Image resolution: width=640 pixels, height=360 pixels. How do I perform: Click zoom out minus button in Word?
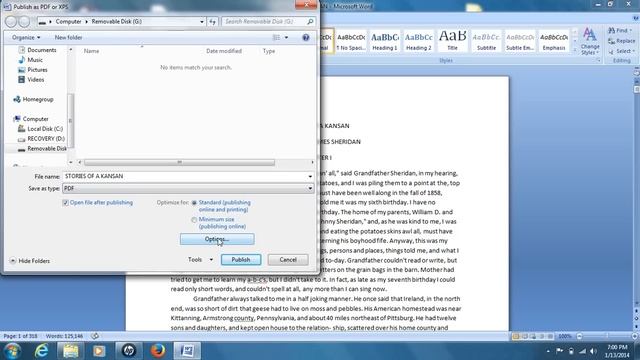tap(579, 336)
